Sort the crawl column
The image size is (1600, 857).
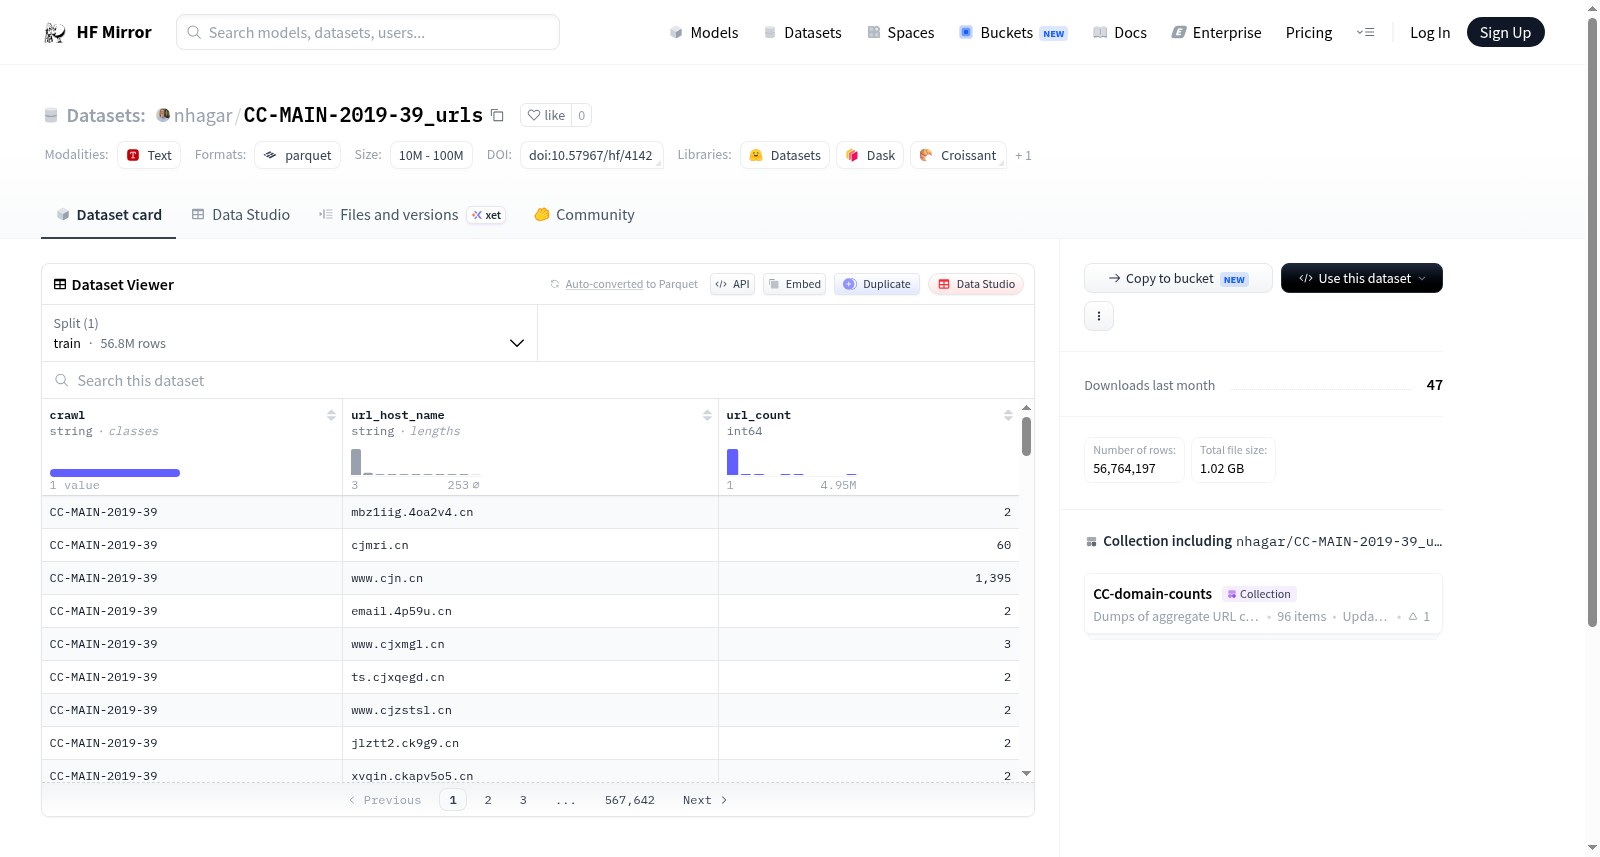click(331, 415)
